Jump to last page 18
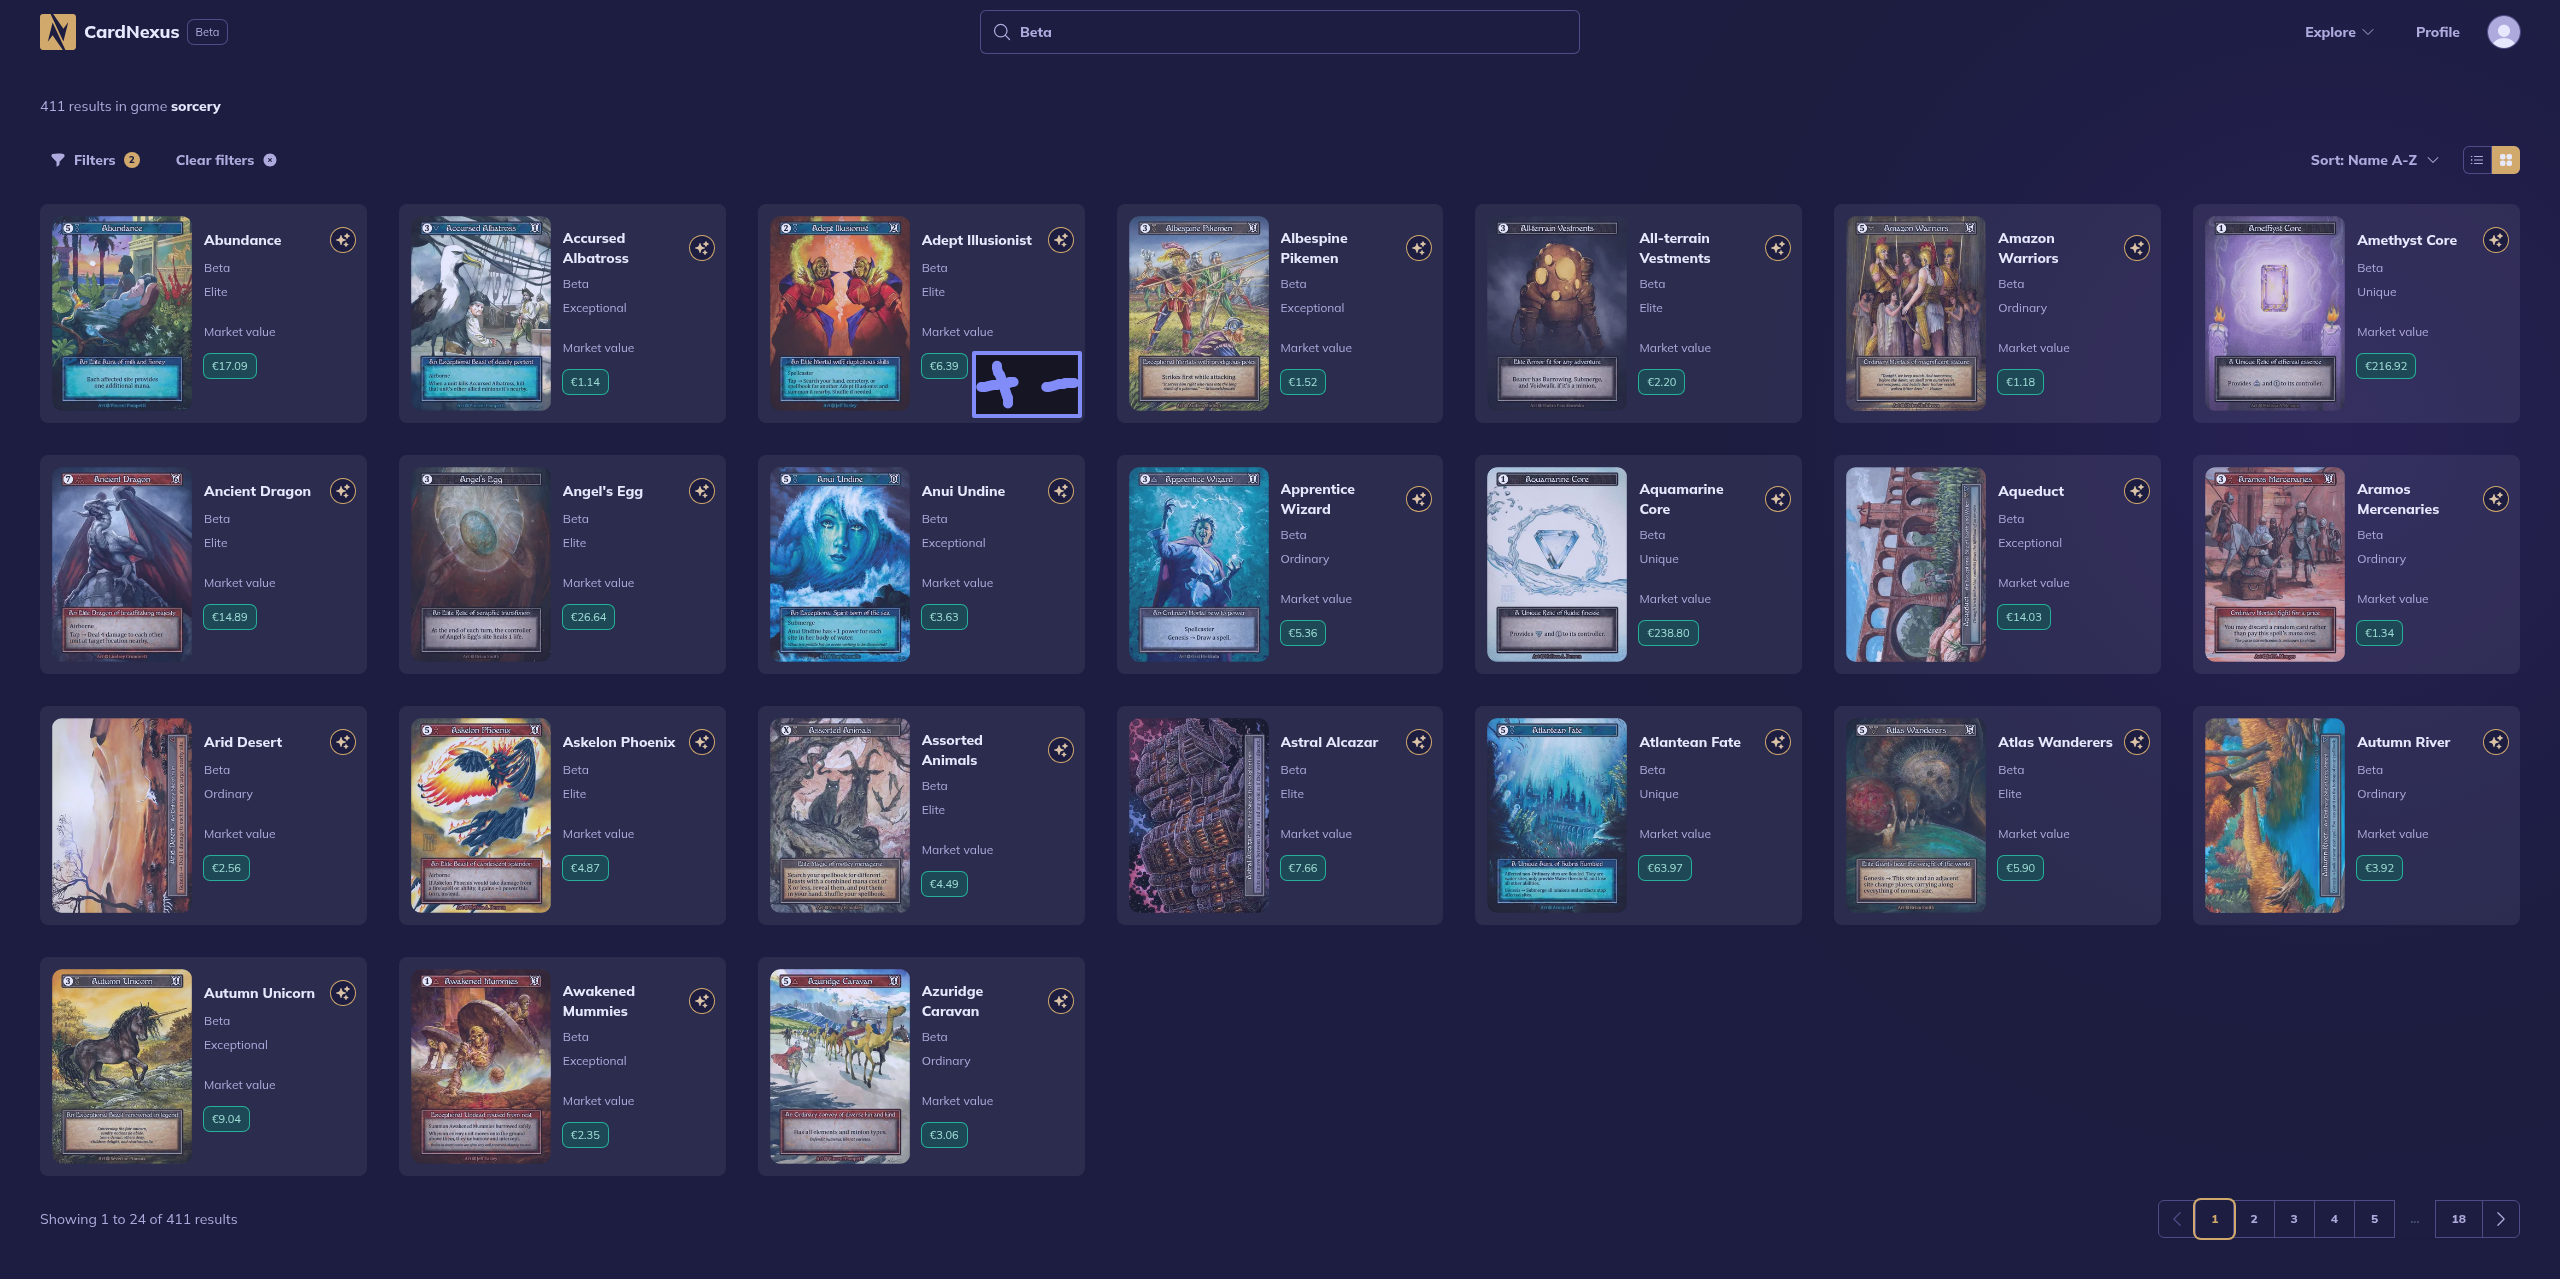The image size is (2560, 1279). [x=2458, y=1219]
